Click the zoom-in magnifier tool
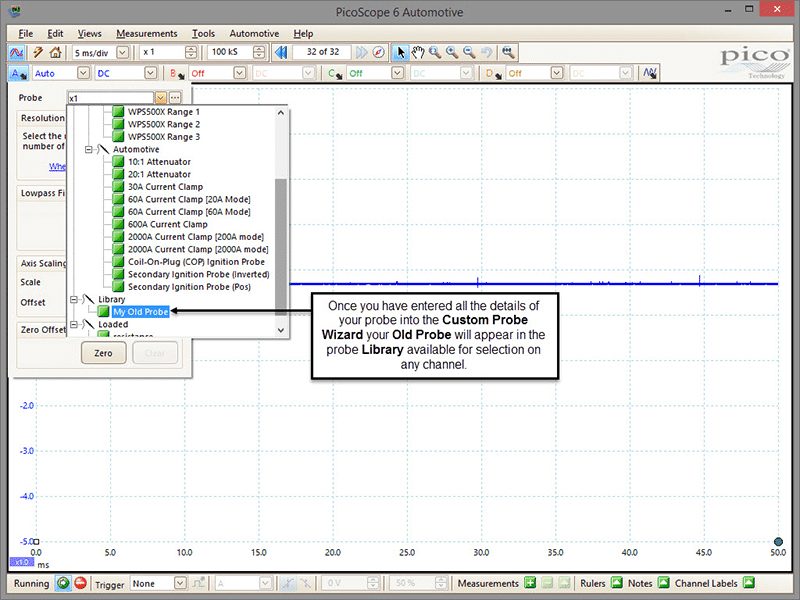The image size is (800, 600). [x=452, y=52]
